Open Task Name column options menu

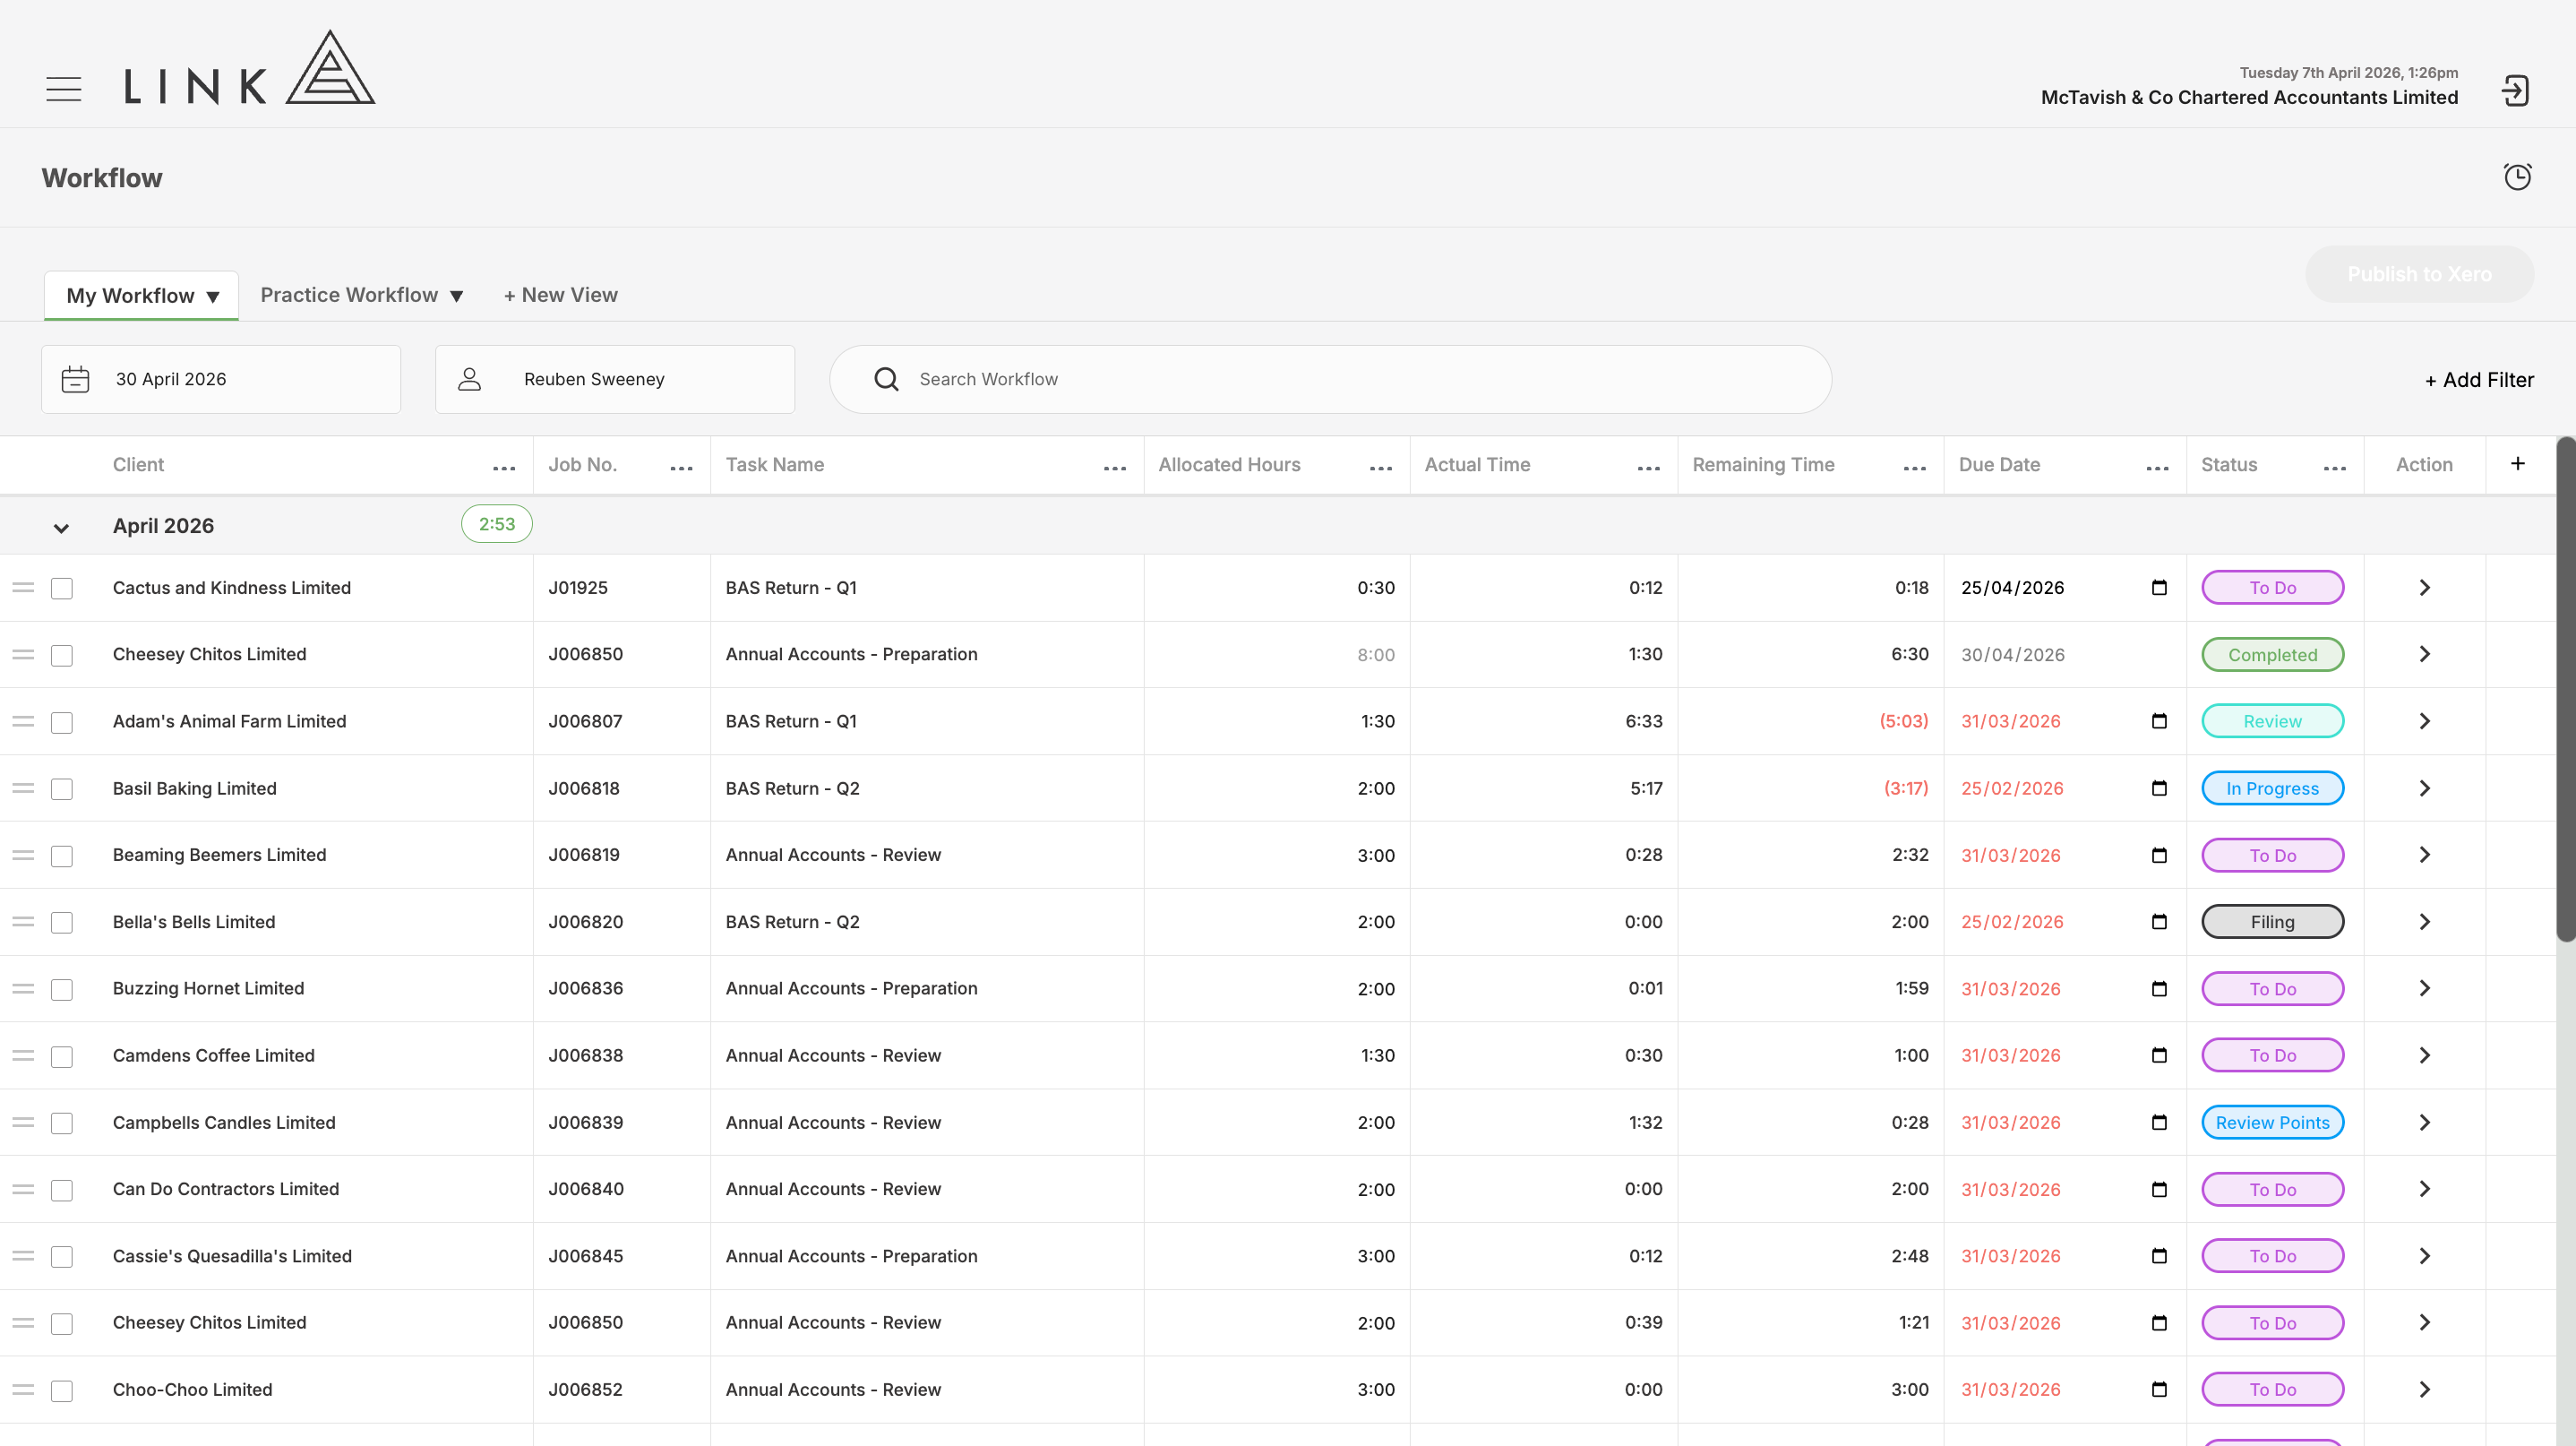(1115, 468)
